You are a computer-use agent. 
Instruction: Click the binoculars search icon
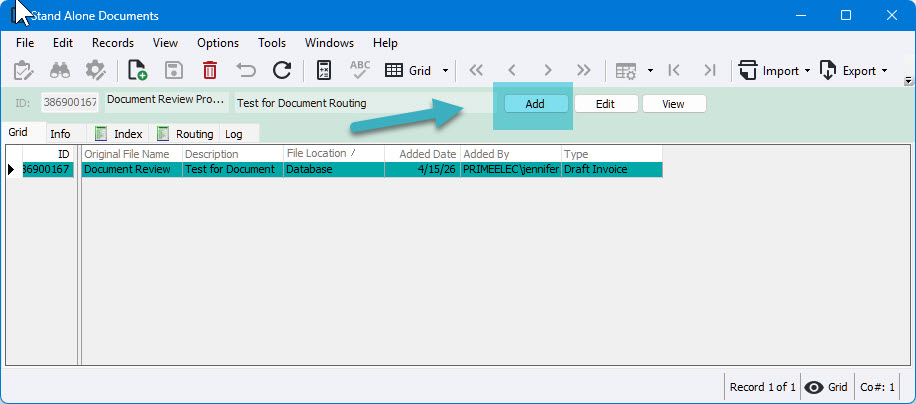pyautogui.click(x=60, y=71)
